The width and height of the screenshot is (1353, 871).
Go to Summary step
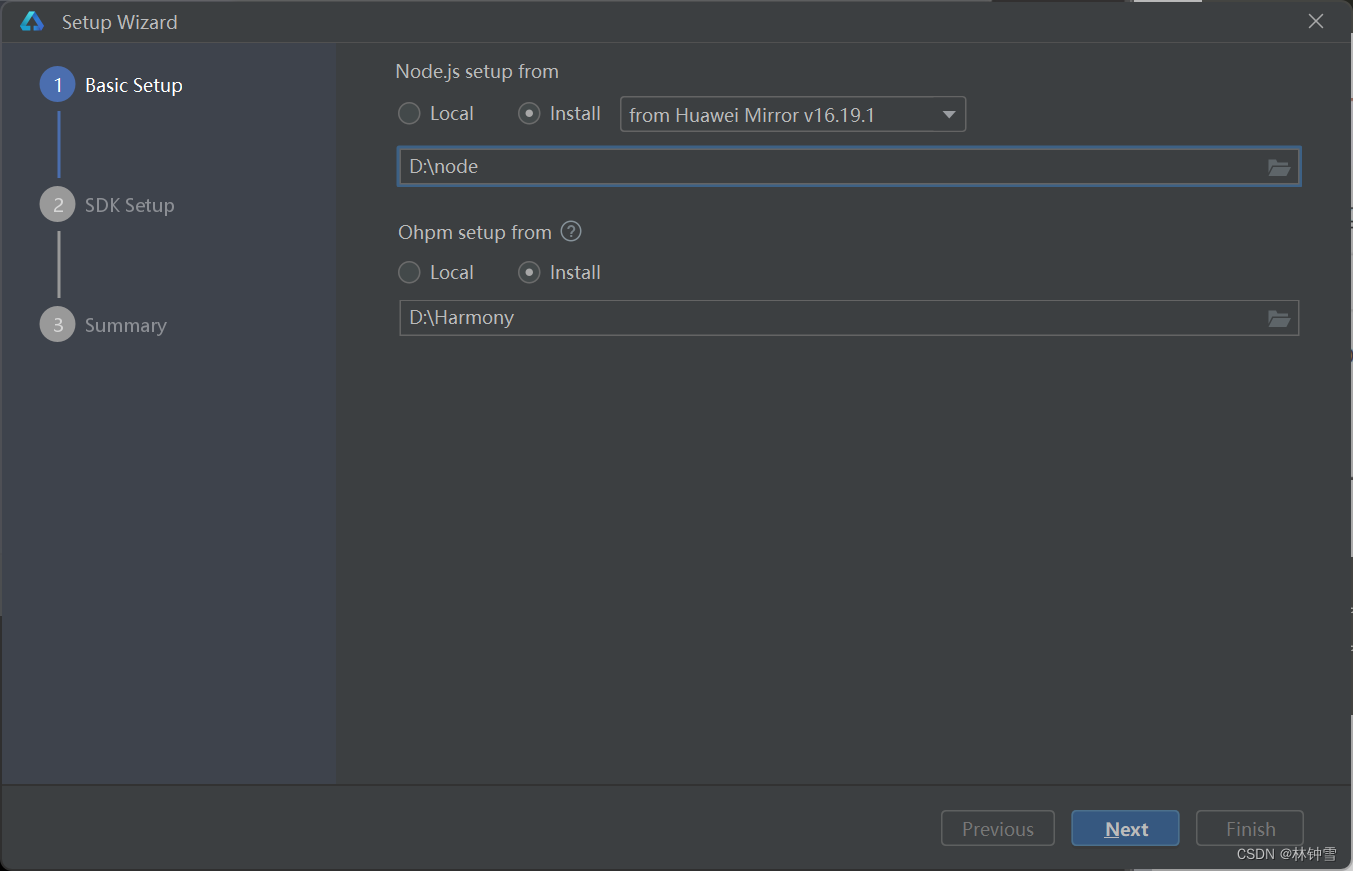(103, 325)
